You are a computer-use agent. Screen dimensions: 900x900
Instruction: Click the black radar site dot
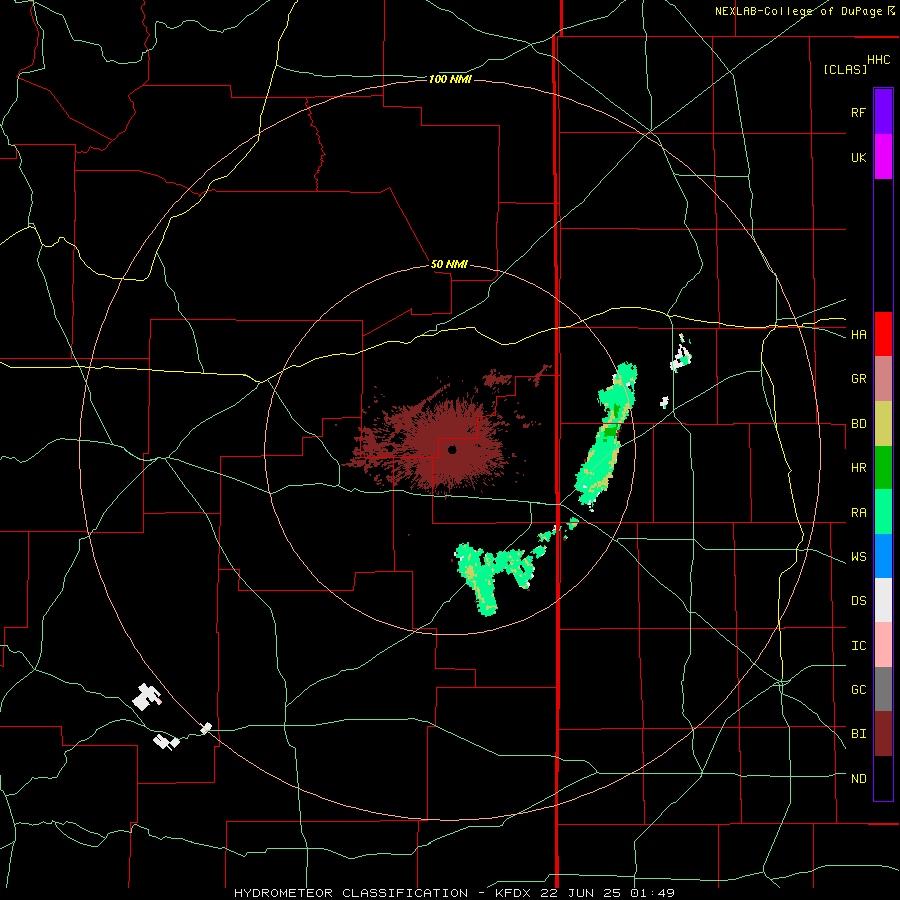coord(452,450)
